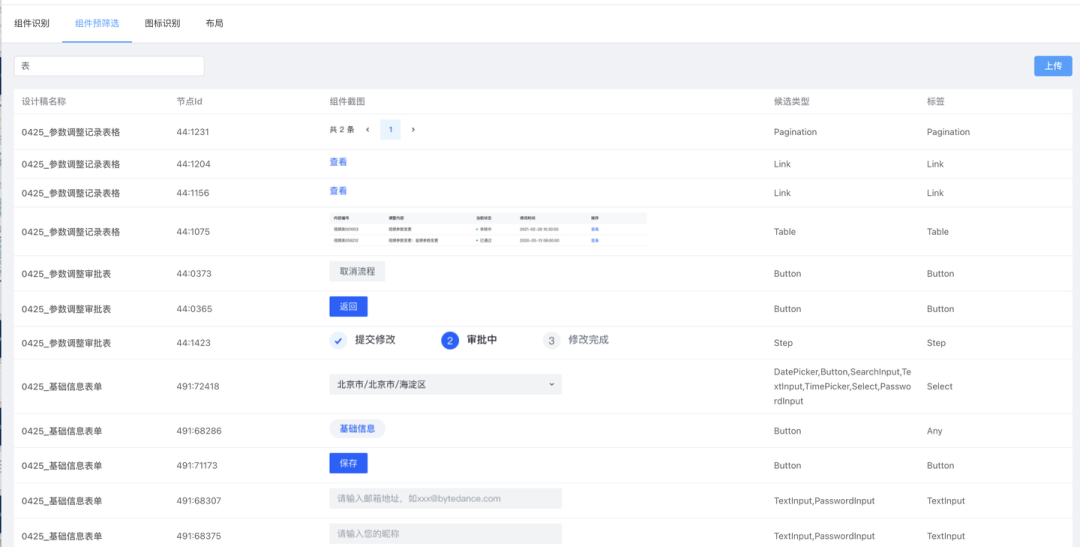
Task: Click the previous page arrow in pagination
Action: coord(367,130)
